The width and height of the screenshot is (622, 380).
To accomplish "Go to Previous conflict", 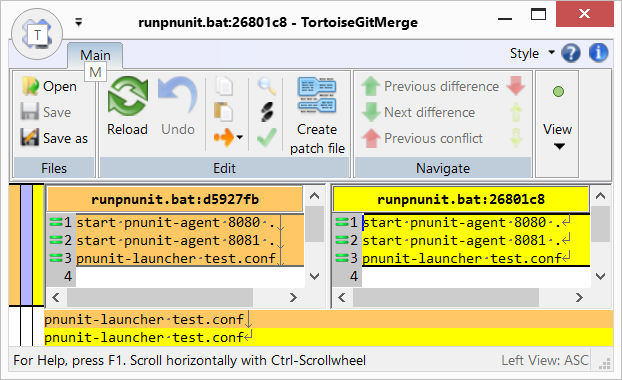I will (422, 138).
